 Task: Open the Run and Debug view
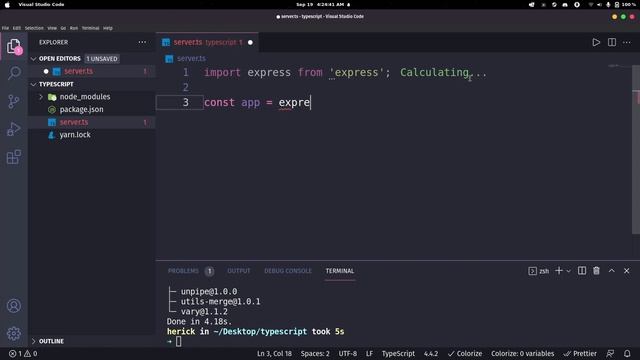pyautogui.click(x=14, y=129)
